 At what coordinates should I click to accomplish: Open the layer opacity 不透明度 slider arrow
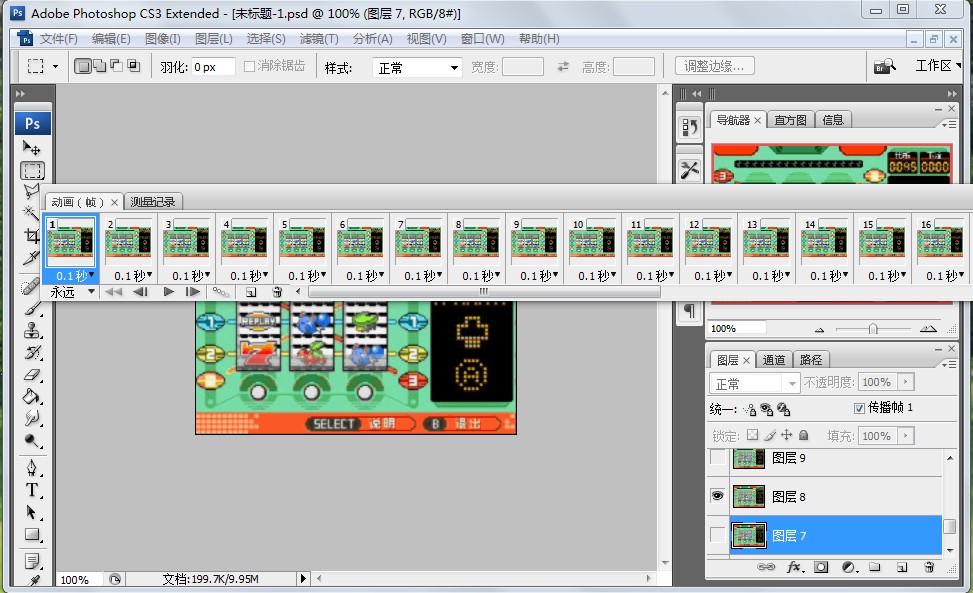905,382
